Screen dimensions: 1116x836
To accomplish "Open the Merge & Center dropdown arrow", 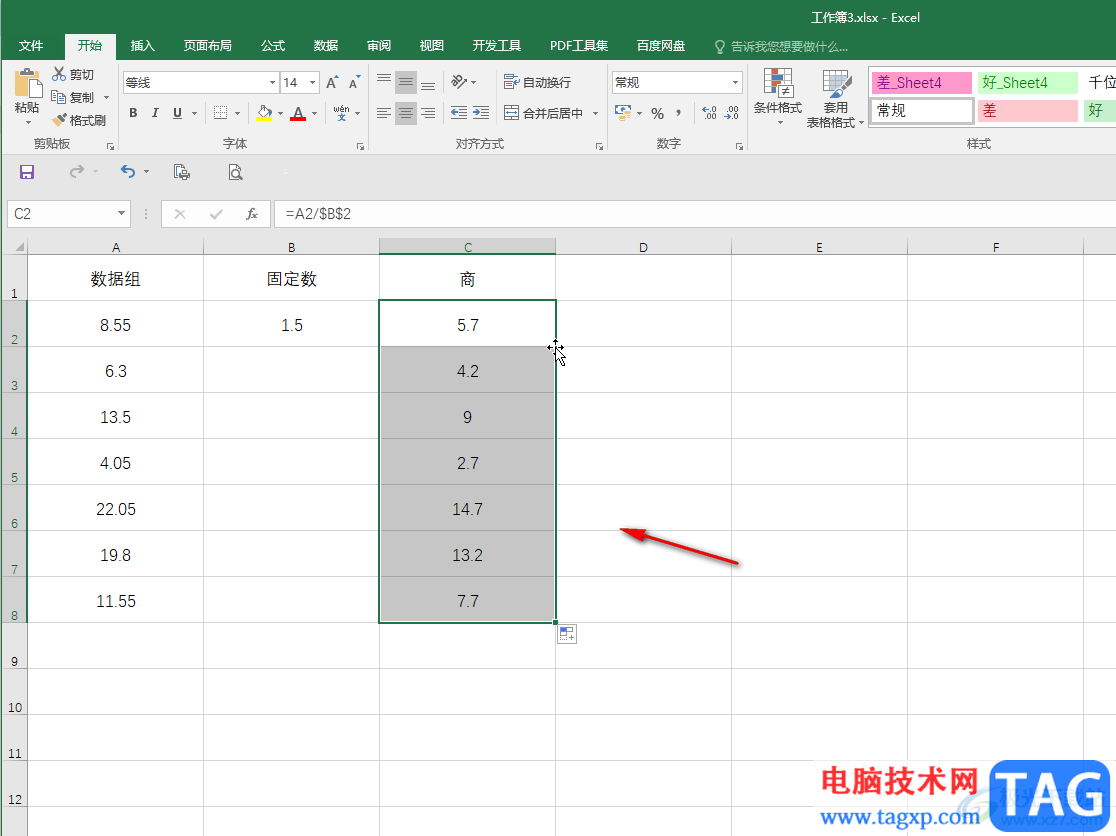I will tap(595, 113).
